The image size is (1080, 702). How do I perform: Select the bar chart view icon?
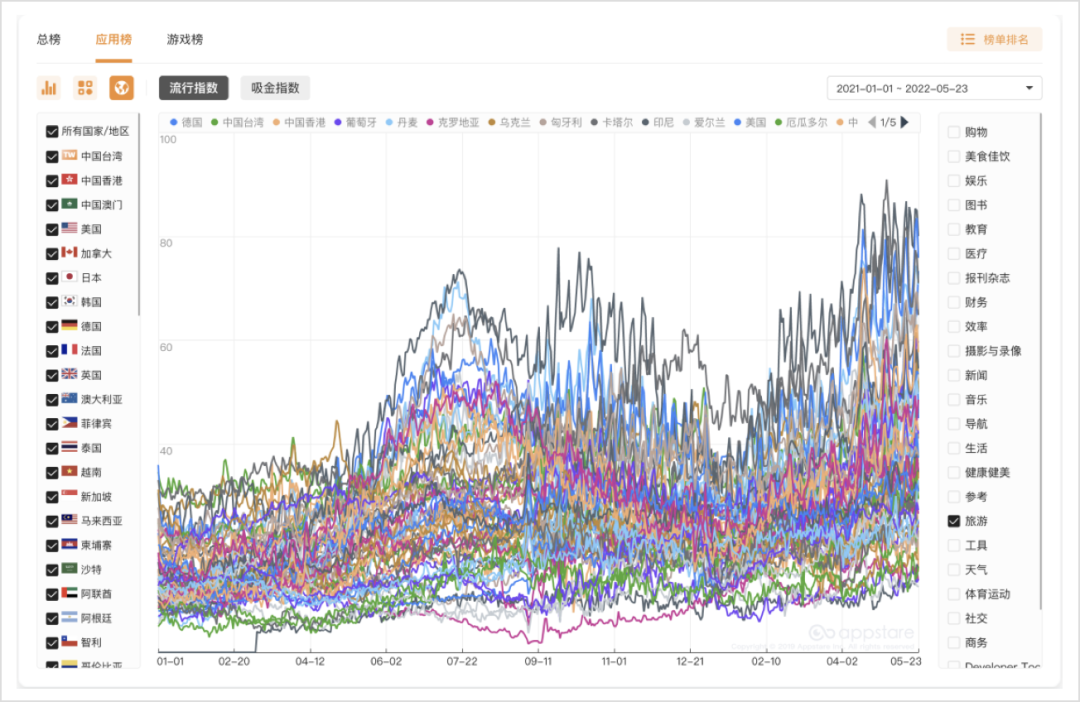[x=49, y=87]
